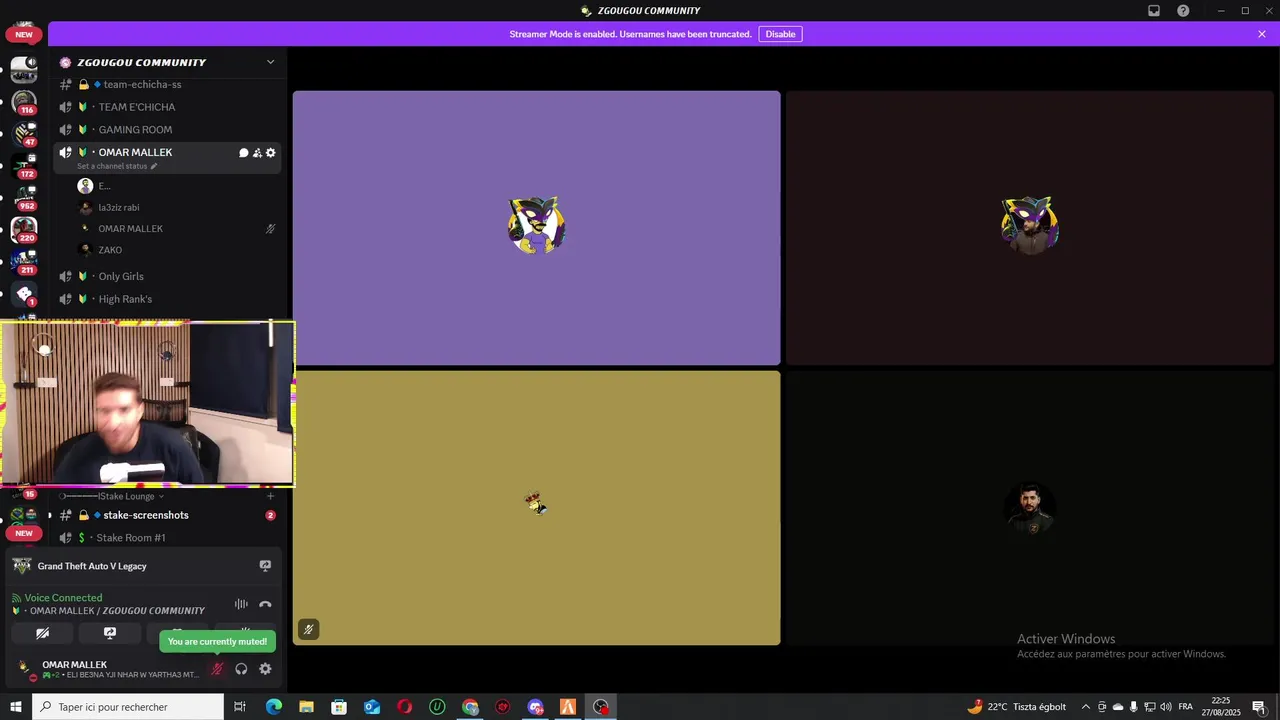Jump to top NEW unread indicator
This screenshot has width=1280, height=720.
click(x=24, y=34)
